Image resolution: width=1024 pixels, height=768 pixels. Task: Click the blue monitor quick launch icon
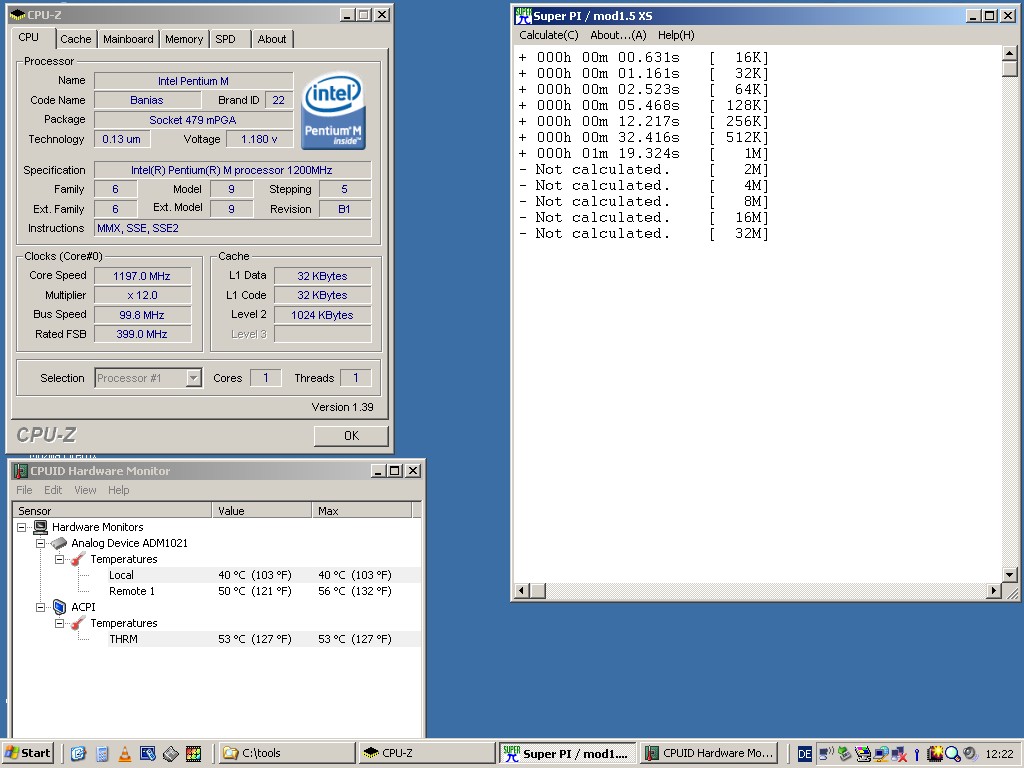tap(148, 754)
